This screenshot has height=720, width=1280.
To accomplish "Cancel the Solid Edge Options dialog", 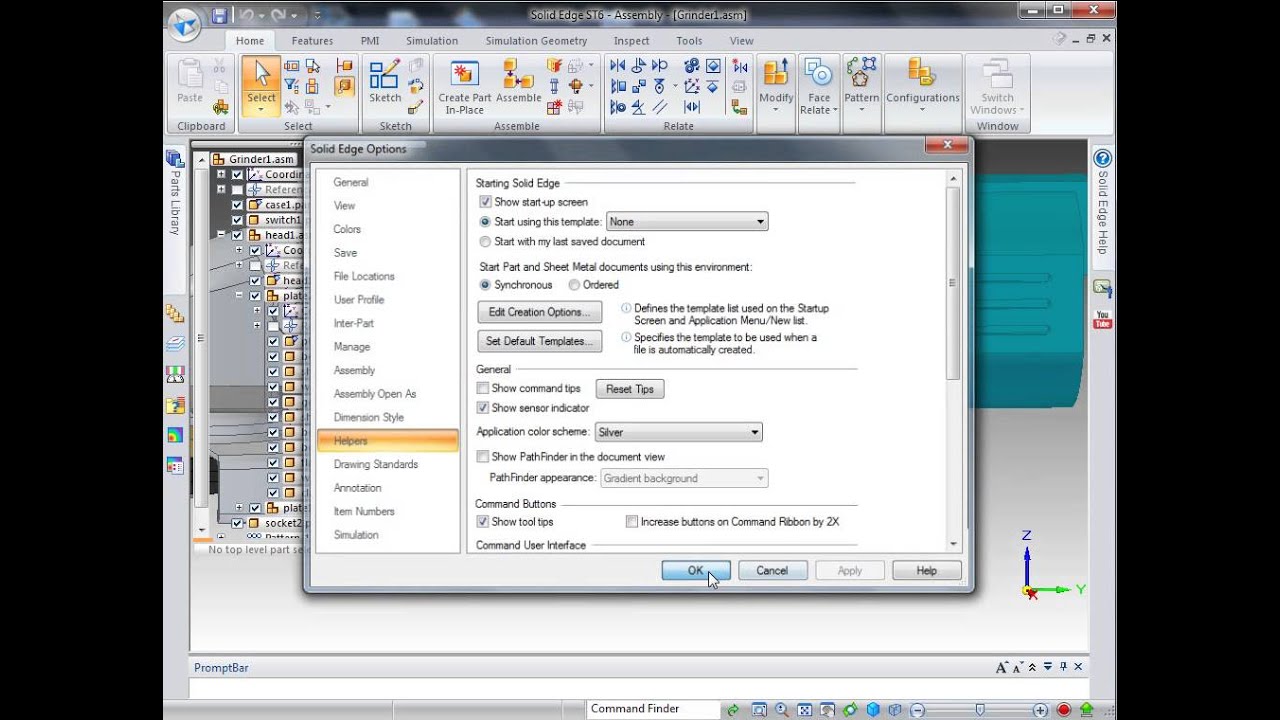I will tap(772, 571).
